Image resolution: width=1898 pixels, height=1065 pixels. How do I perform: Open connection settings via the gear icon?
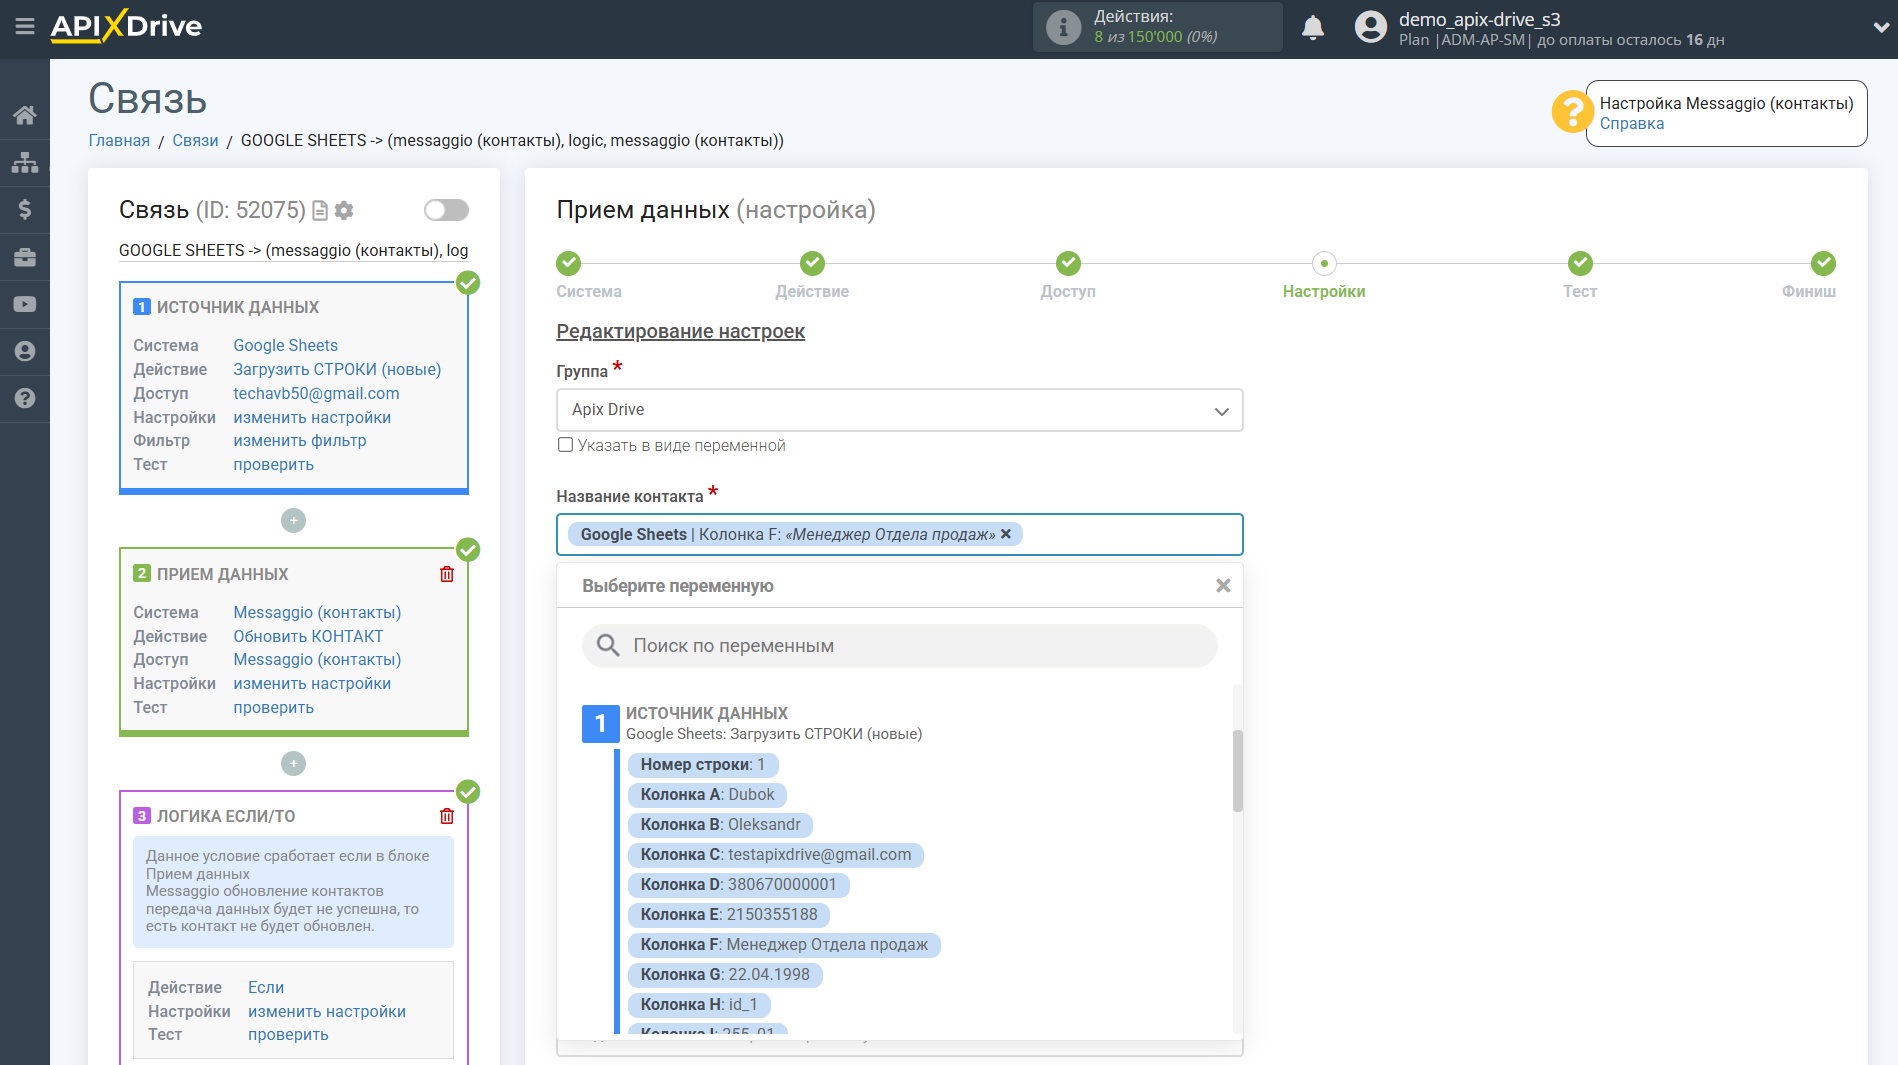pos(344,210)
